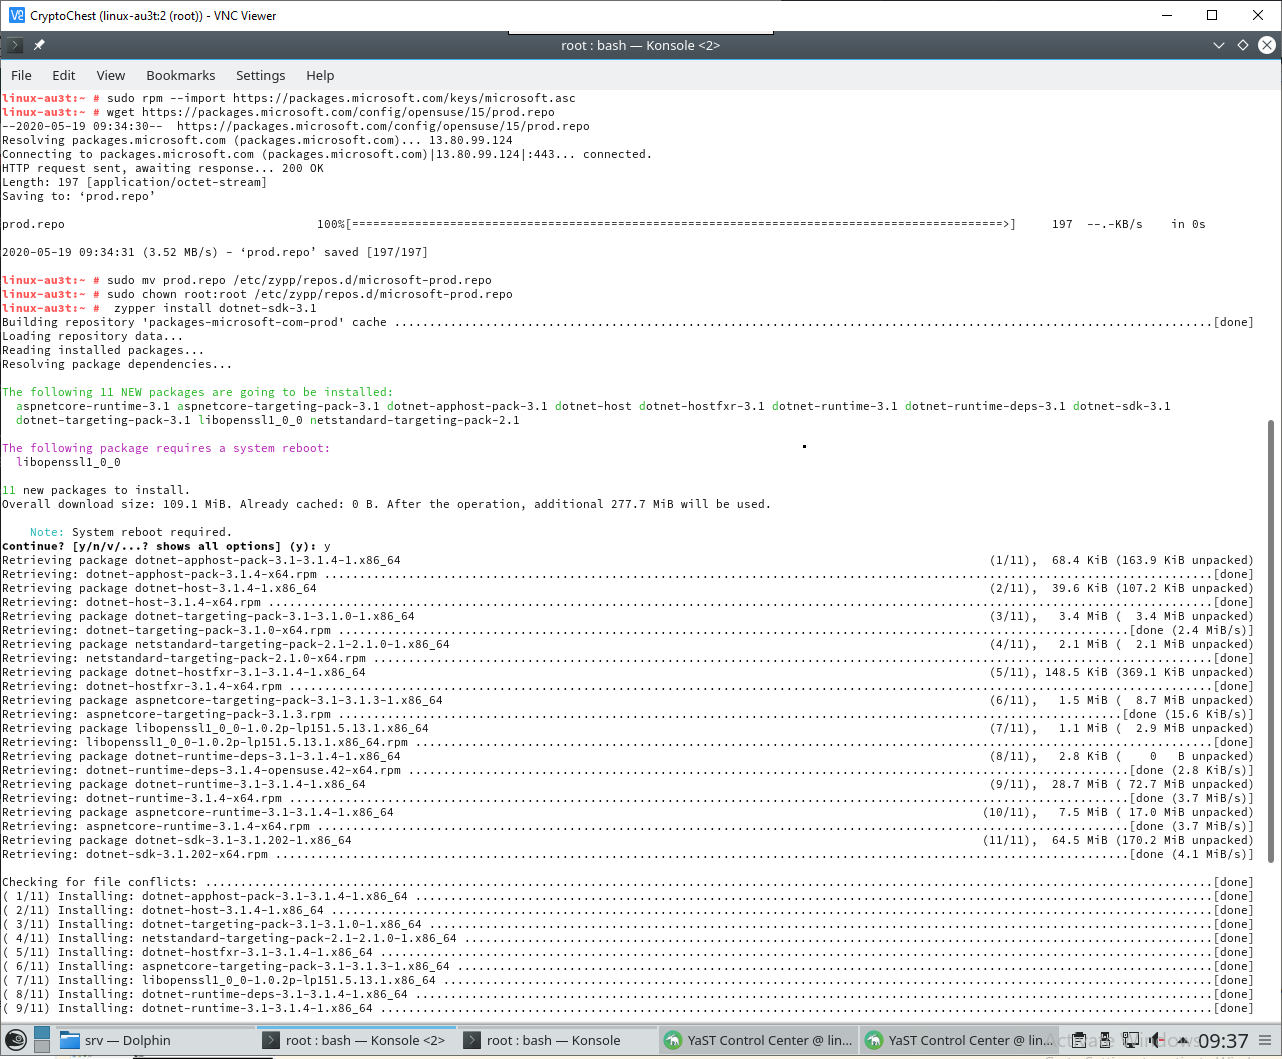The image size is (1282, 1059).
Task: Click the muted volume tray icon
Action: (1157, 1040)
